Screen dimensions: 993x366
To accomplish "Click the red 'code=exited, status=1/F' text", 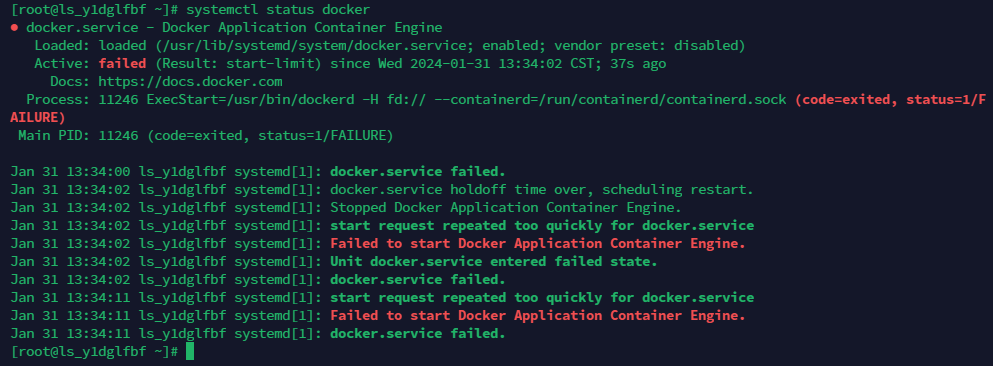I will pyautogui.click(x=891, y=99).
